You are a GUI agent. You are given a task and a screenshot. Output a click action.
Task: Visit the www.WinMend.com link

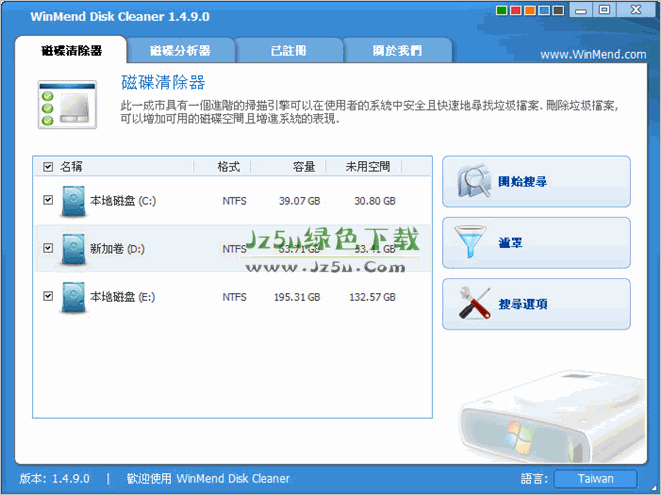click(593, 54)
